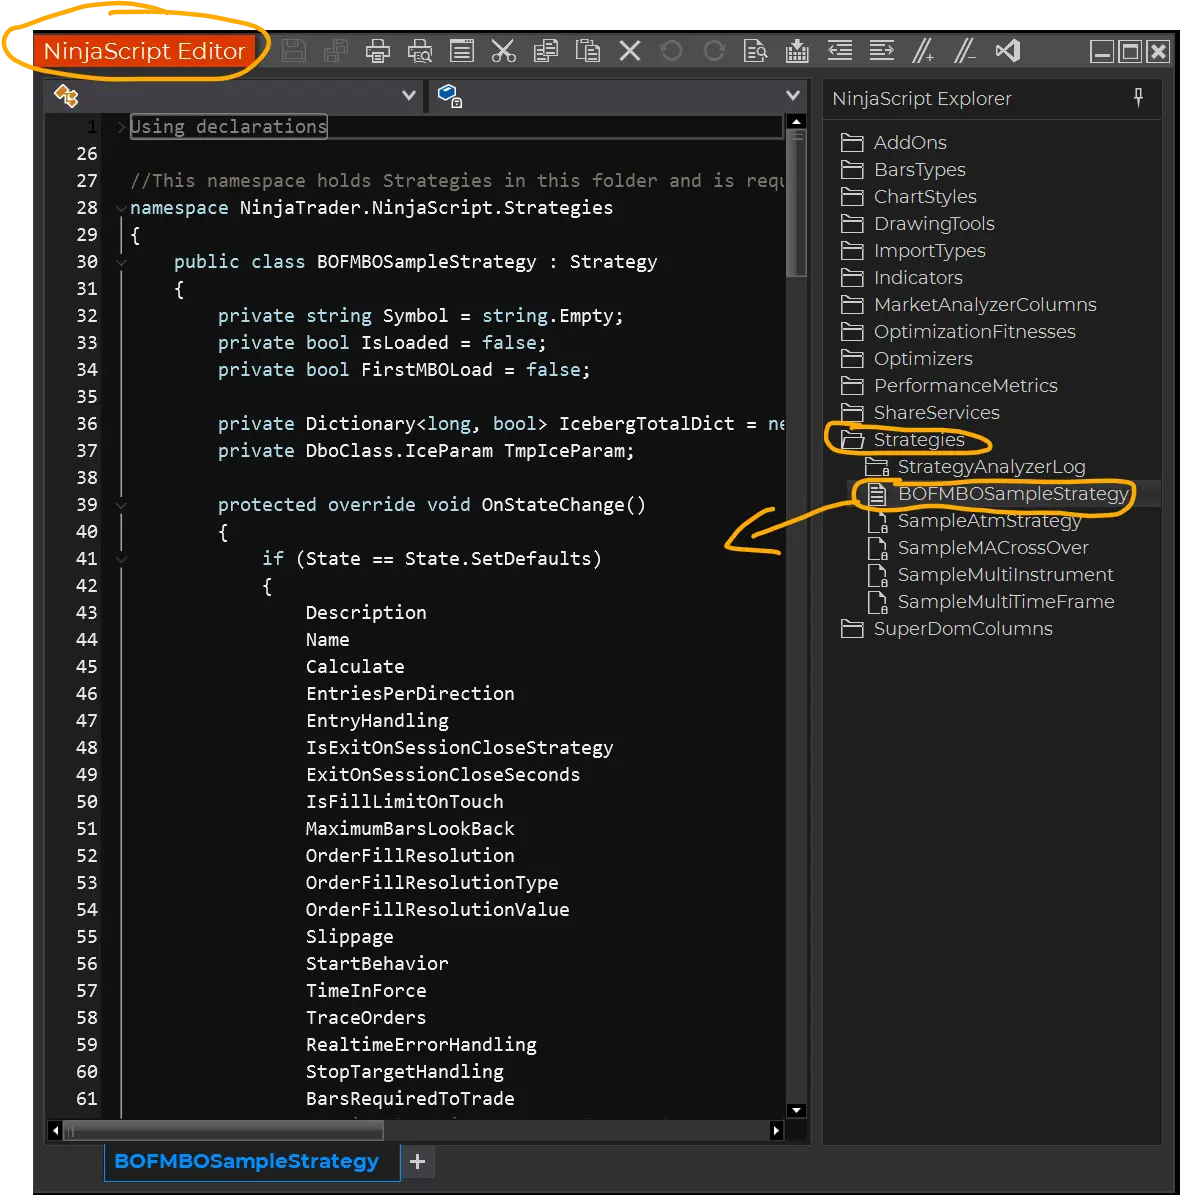1180x1195 pixels.
Task: Click the Increase indent icon
Action: [x=881, y=51]
